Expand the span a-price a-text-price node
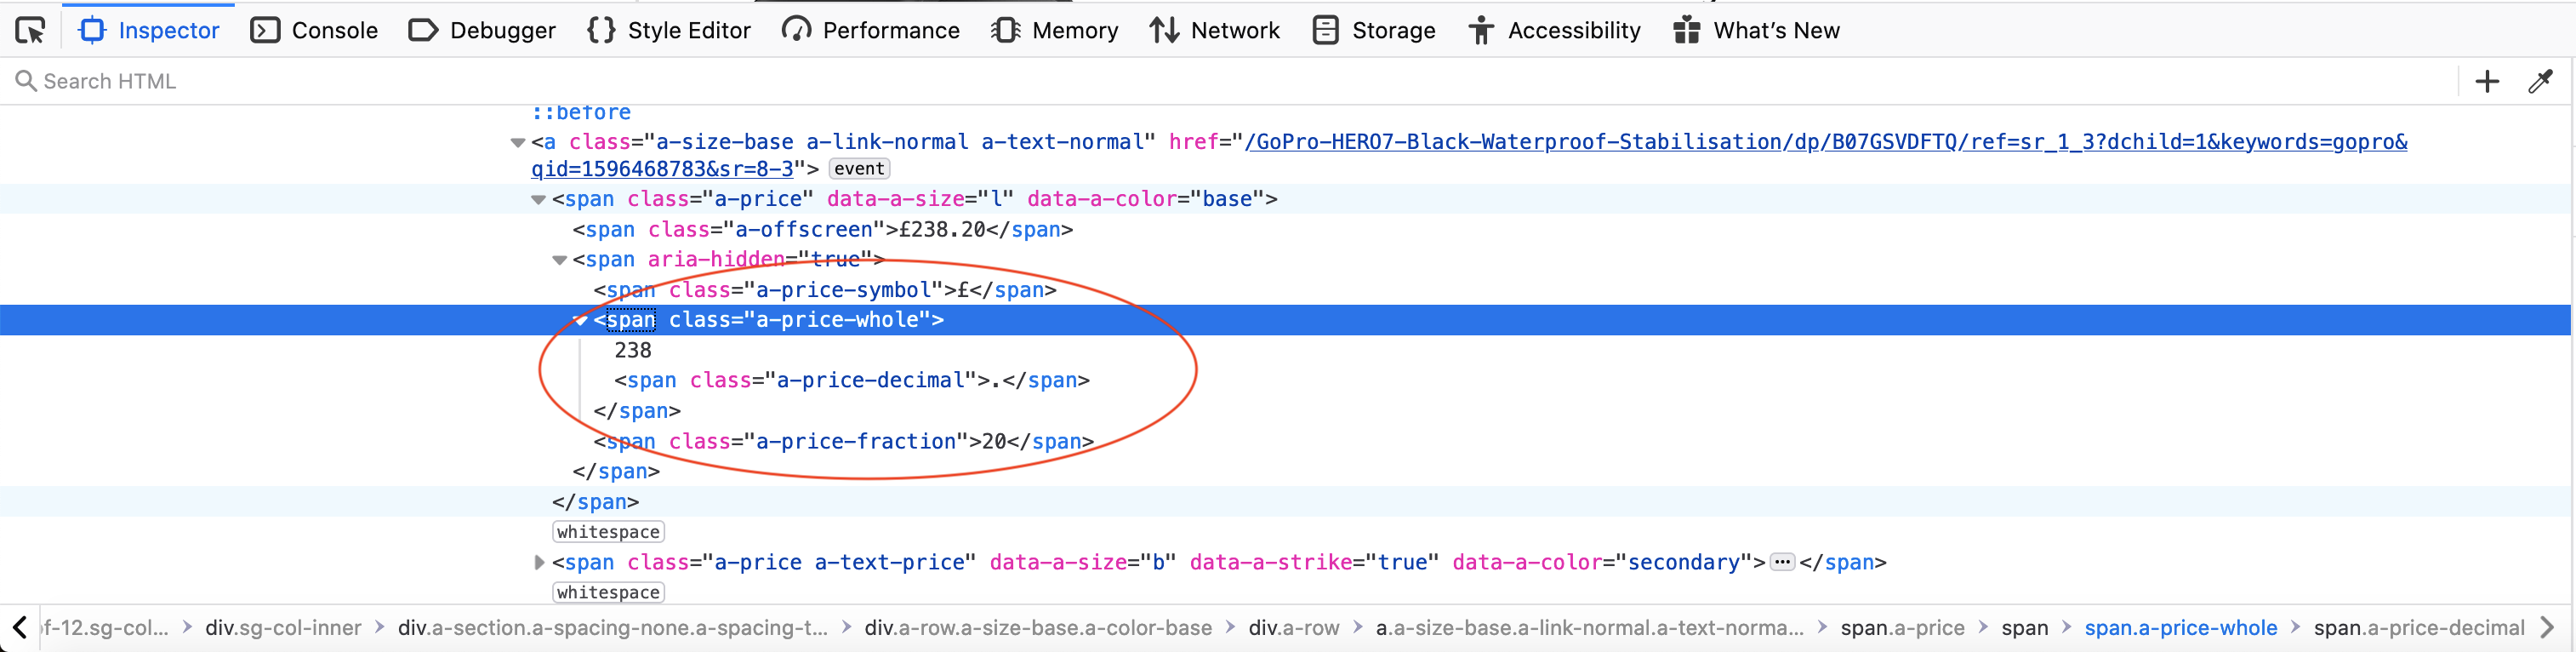 coord(539,562)
